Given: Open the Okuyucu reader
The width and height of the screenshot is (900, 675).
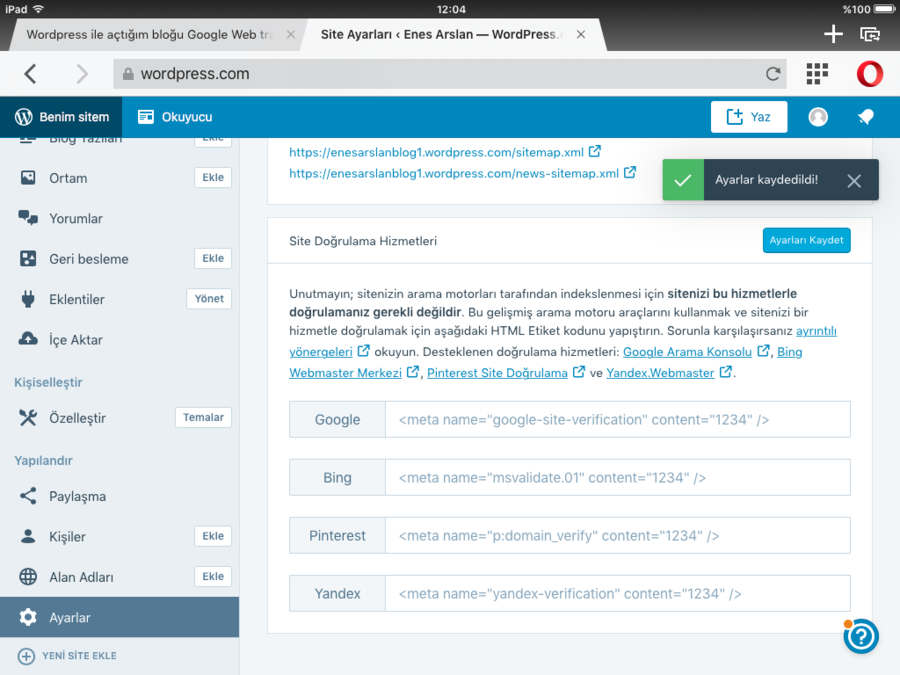Looking at the screenshot, I should (175, 117).
